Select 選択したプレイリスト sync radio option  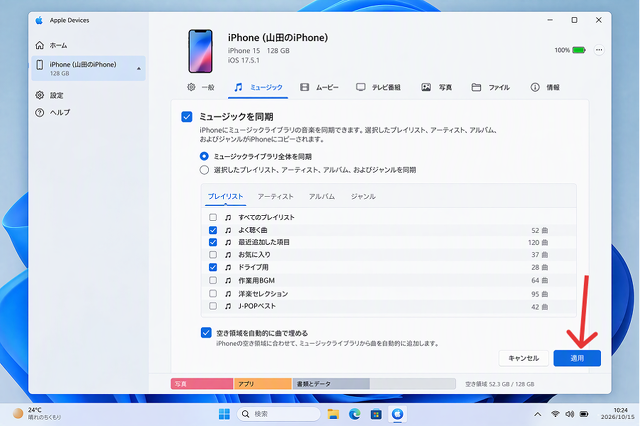[x=204, y=170]
